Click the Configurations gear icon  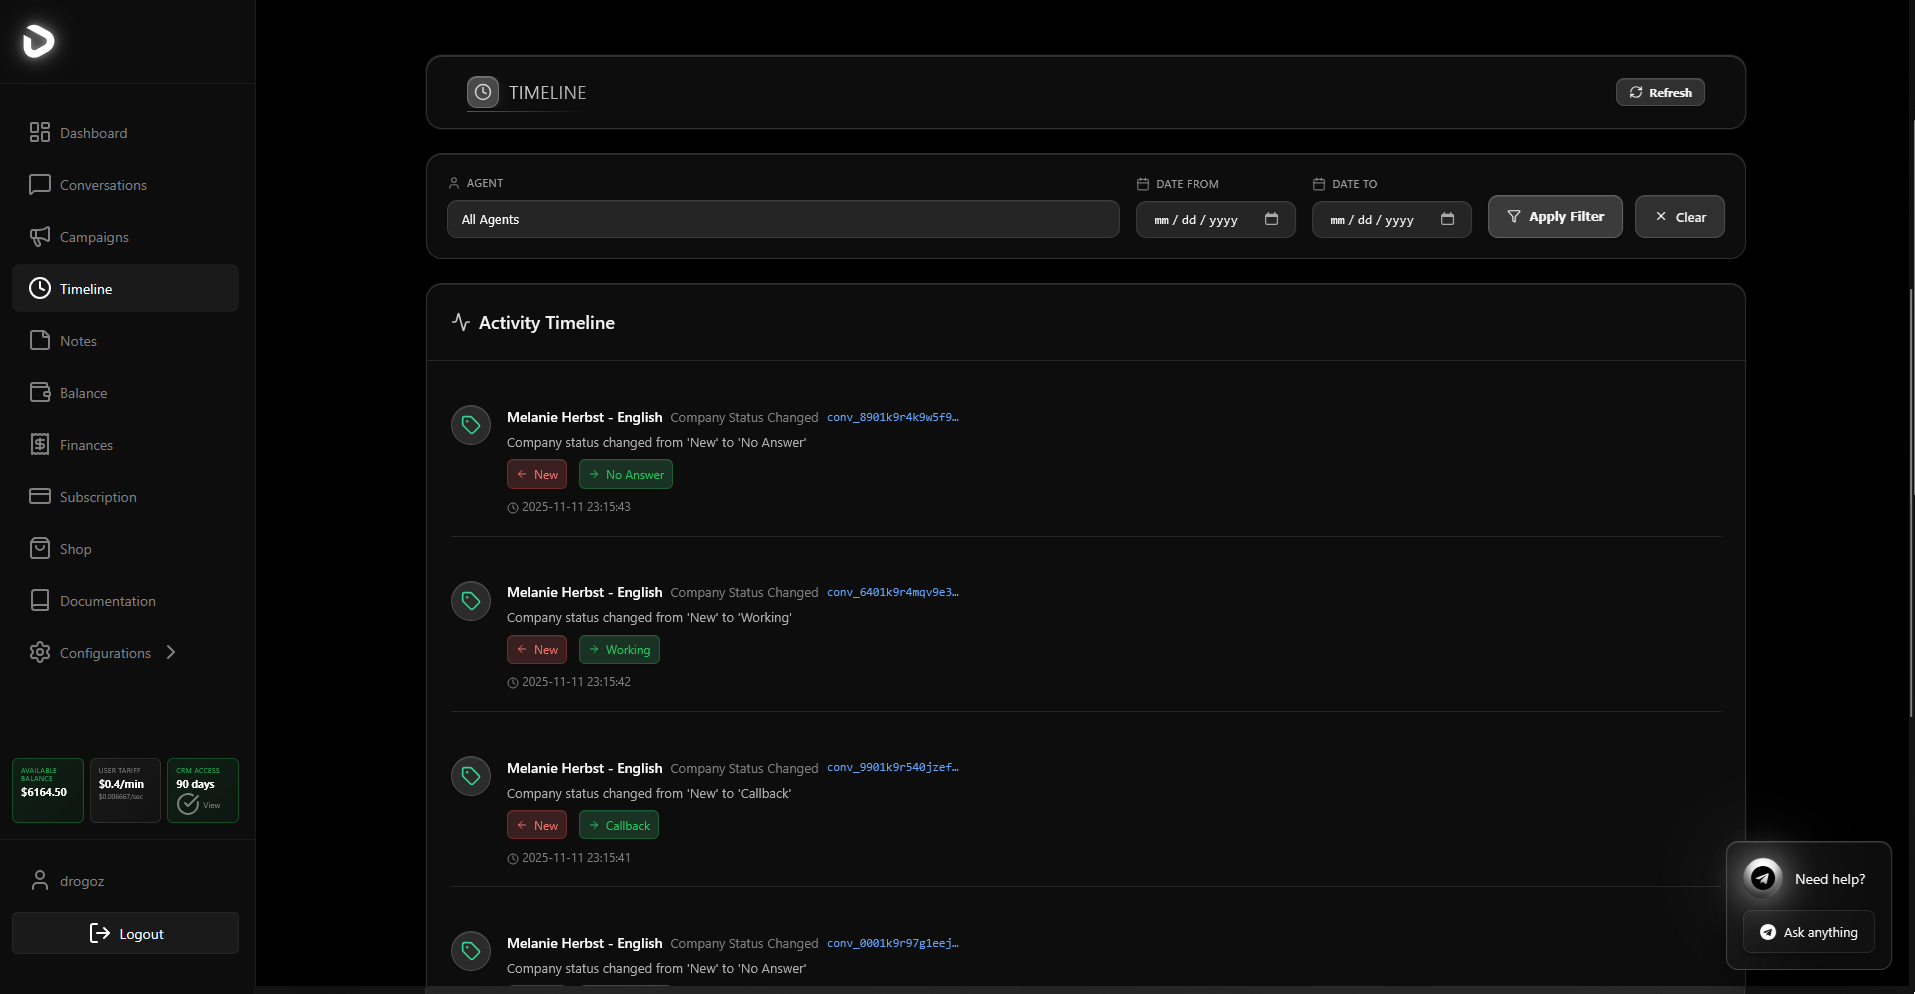(x=40, y=652)
